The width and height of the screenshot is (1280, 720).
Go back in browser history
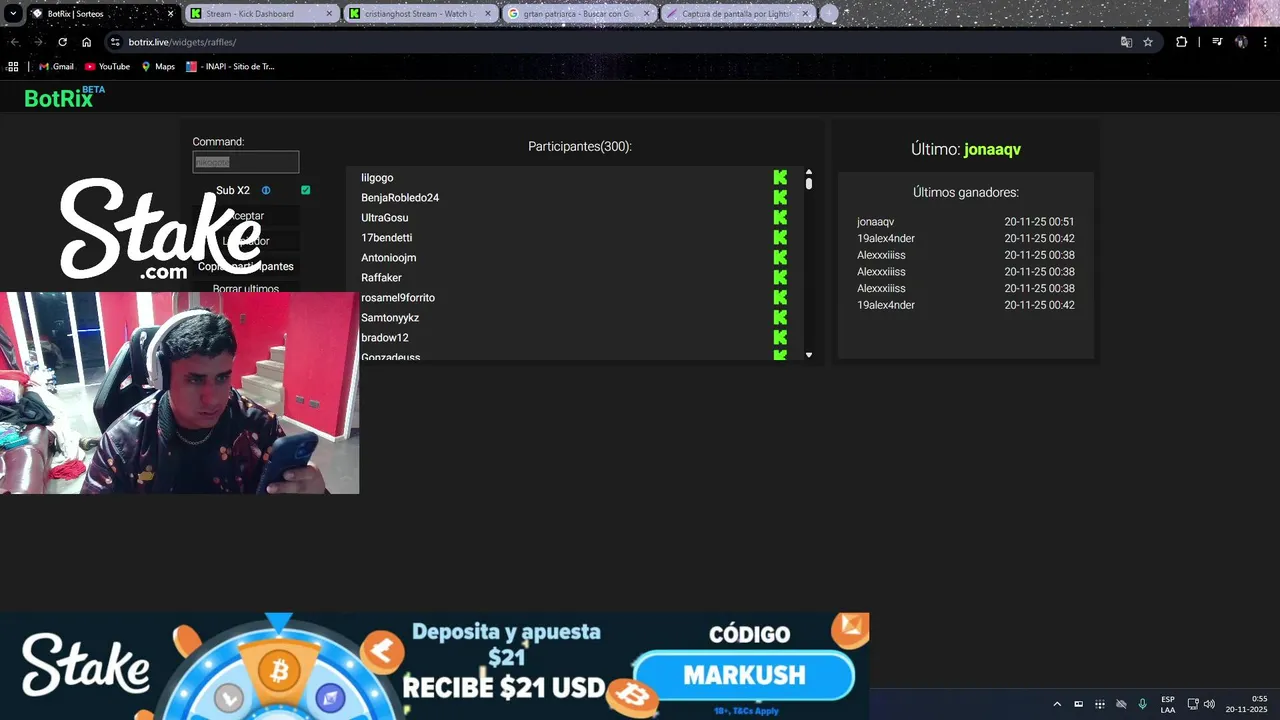(15, 42)
